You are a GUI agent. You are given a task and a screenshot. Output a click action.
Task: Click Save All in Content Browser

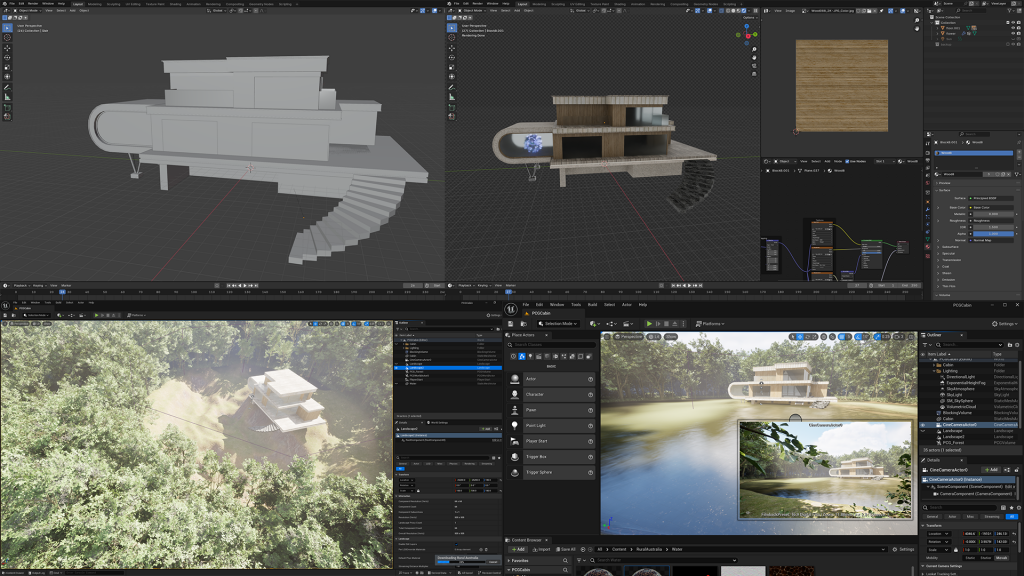pyautogui.click(x=567, y=549)
